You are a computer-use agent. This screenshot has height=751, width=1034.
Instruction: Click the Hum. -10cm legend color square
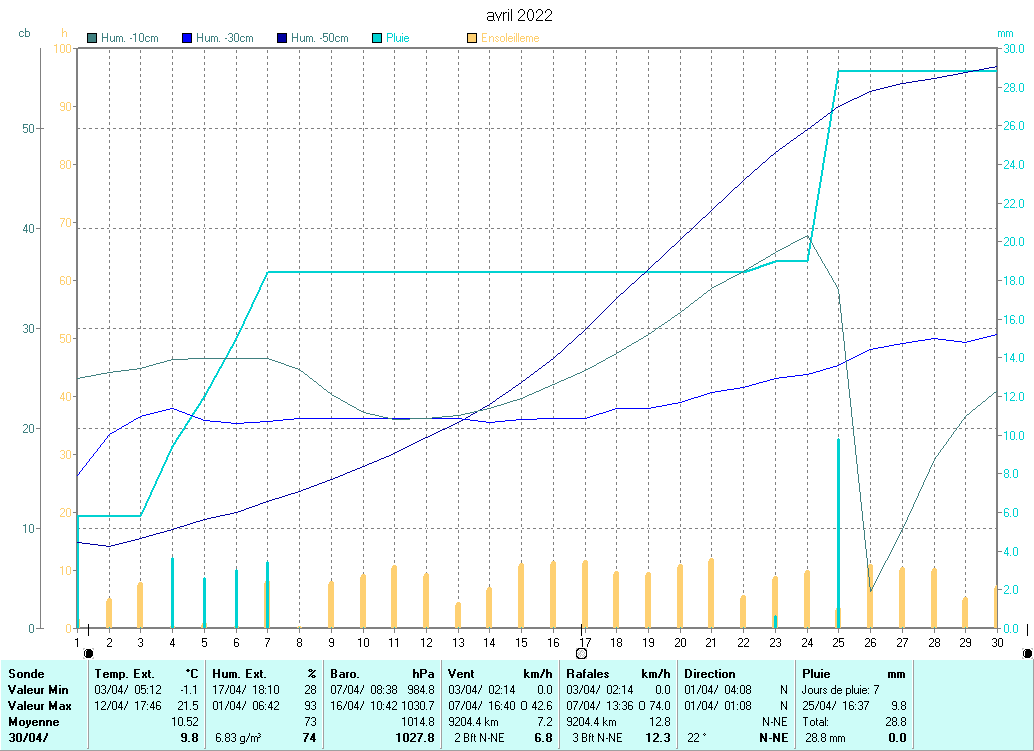tap(92, 38)
